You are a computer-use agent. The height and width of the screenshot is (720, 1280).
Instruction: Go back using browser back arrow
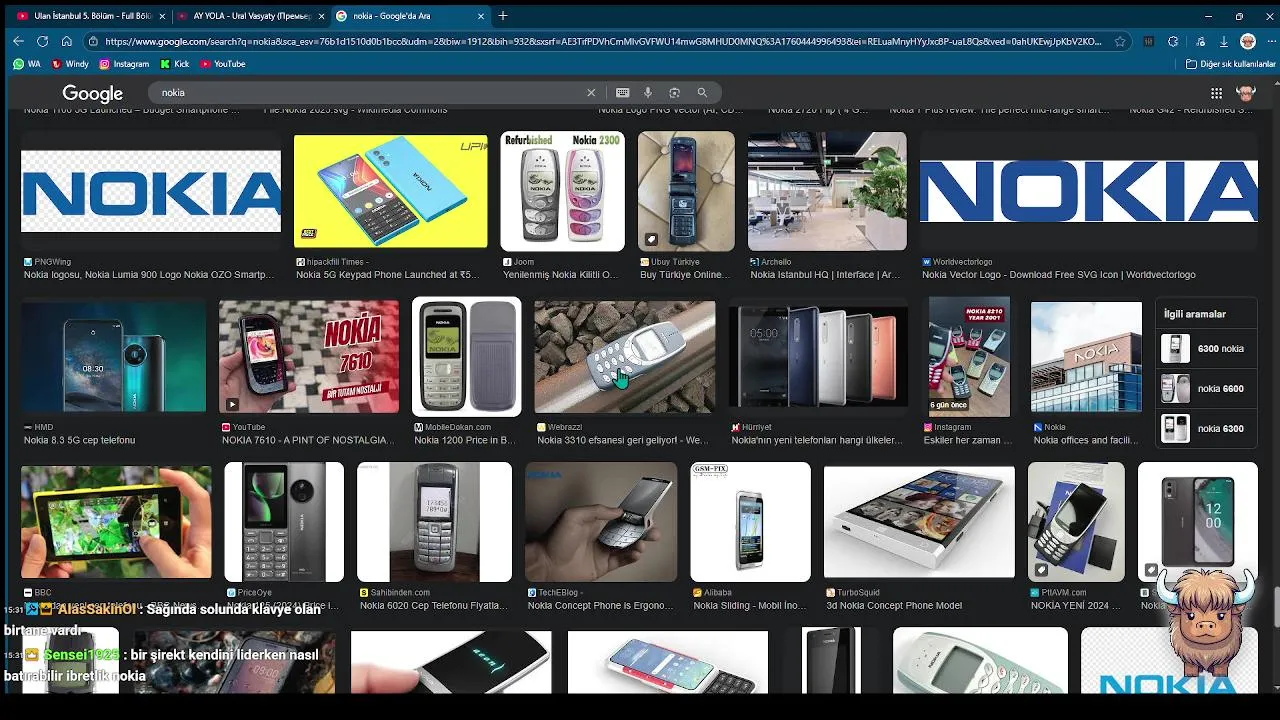pyautogui.click(x=18, y=41)
